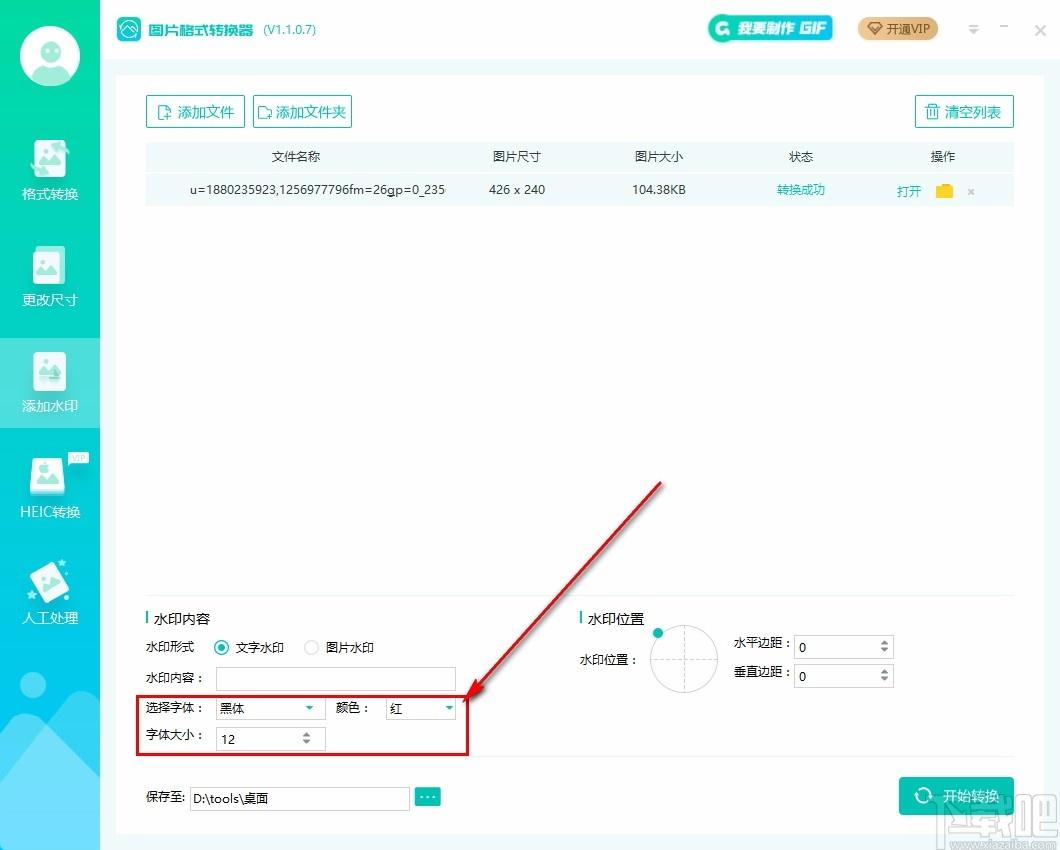Viewport: 1060px width, 850px height.
Task: Increase 垂直边距 with up arrow
Action: [884, 671]
